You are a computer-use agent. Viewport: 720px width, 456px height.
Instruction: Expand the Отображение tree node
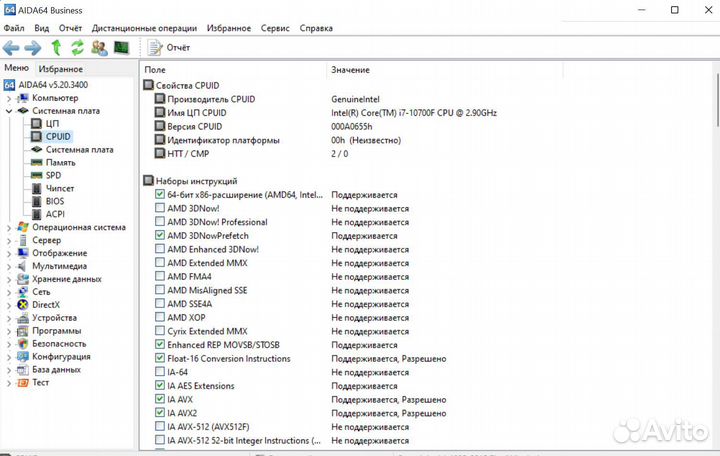point(9,253)
